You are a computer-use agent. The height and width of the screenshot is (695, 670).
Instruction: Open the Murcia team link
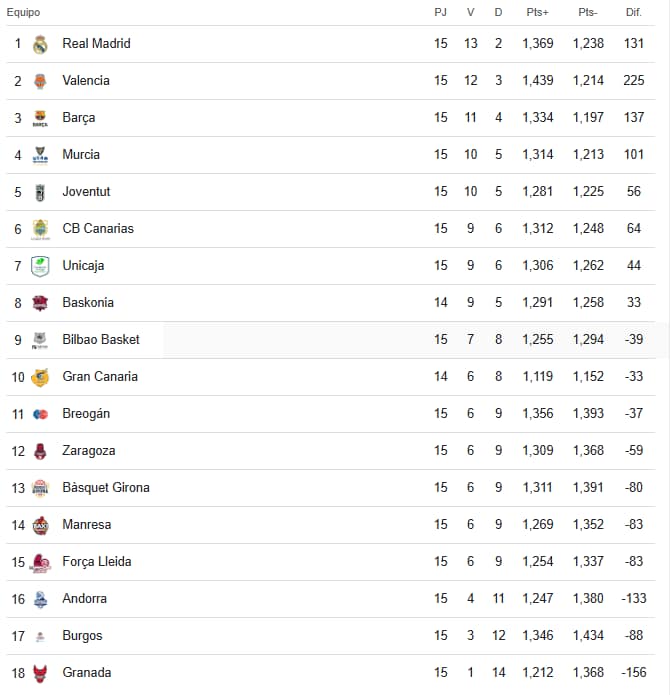tap(81, 155)
